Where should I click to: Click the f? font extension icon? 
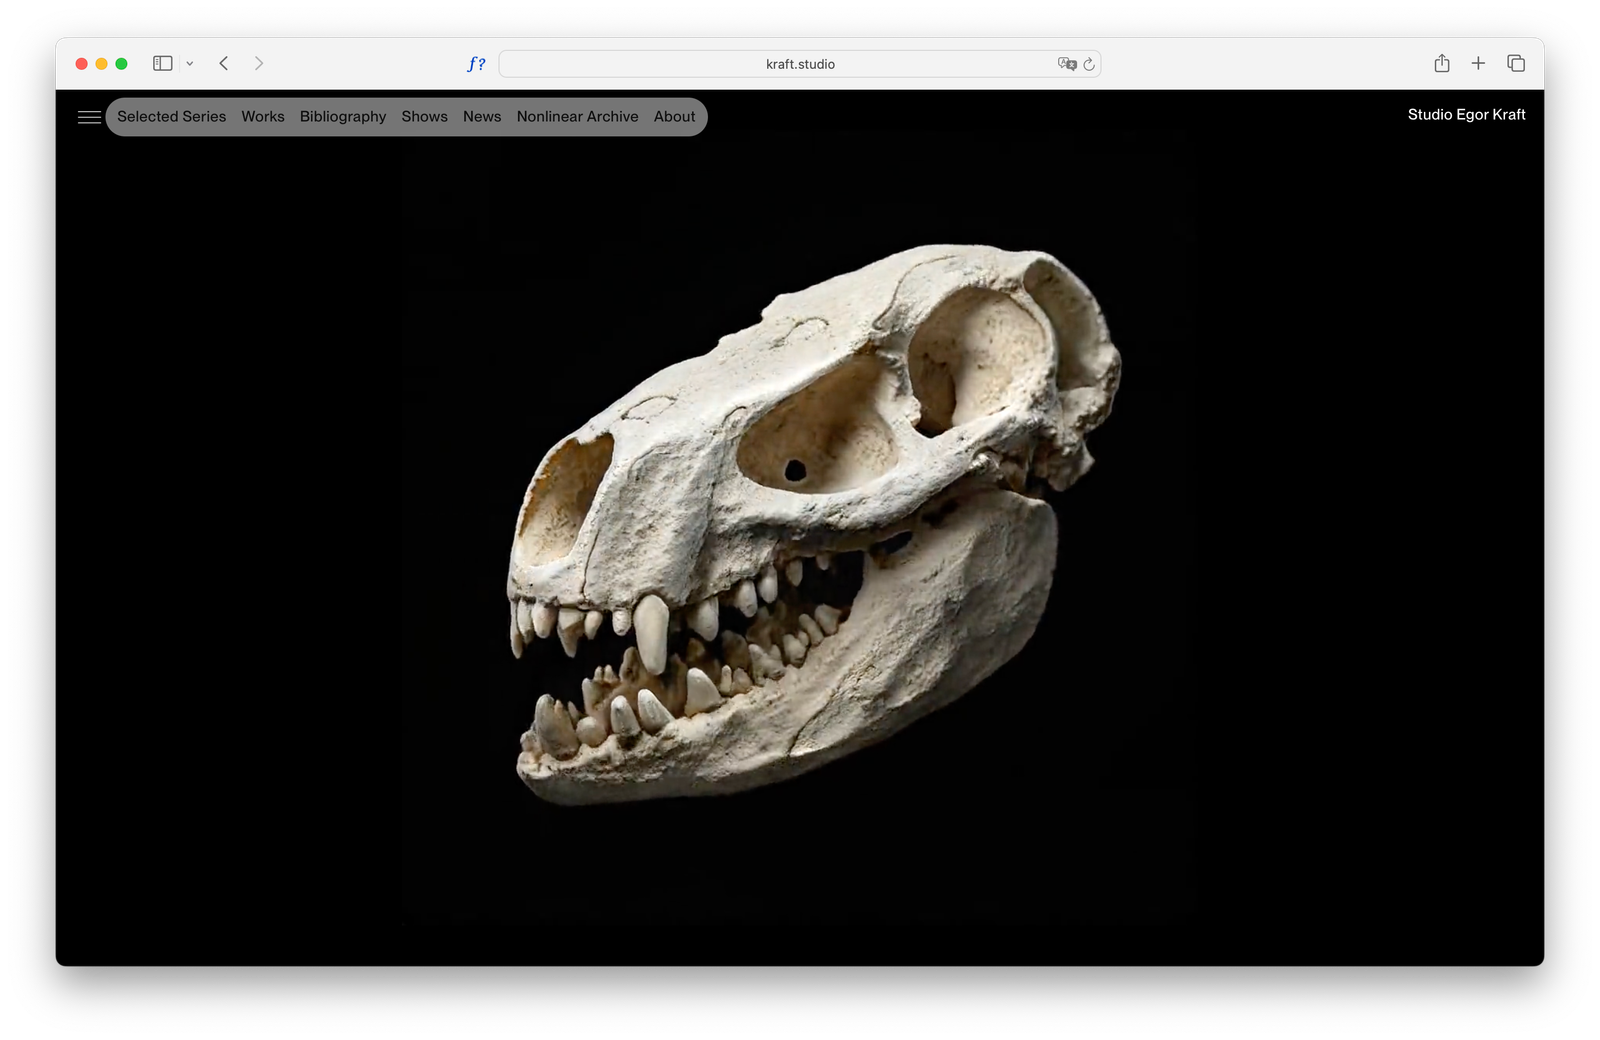476,64
